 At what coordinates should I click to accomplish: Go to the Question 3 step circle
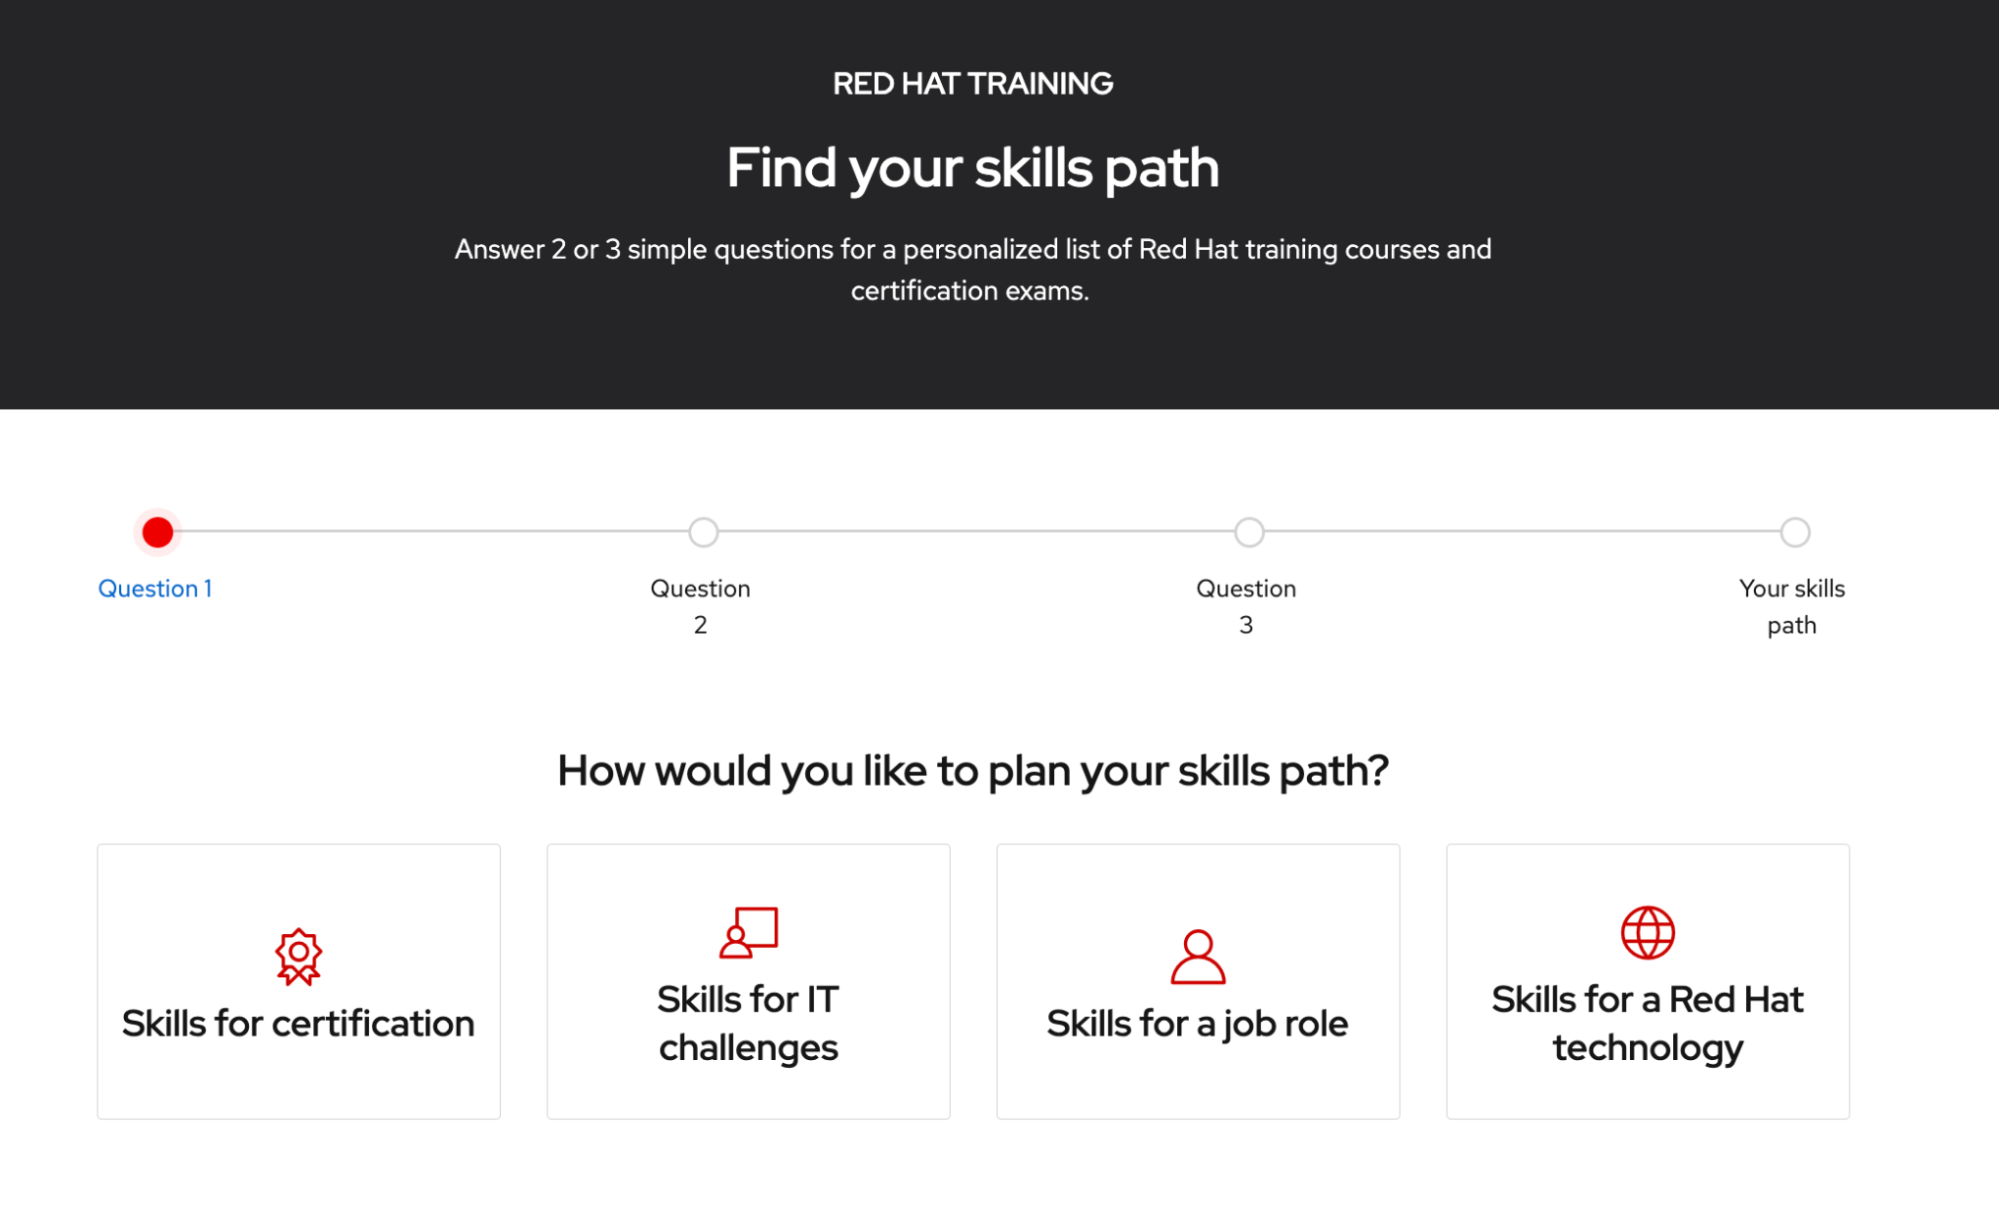point(1249,532)
